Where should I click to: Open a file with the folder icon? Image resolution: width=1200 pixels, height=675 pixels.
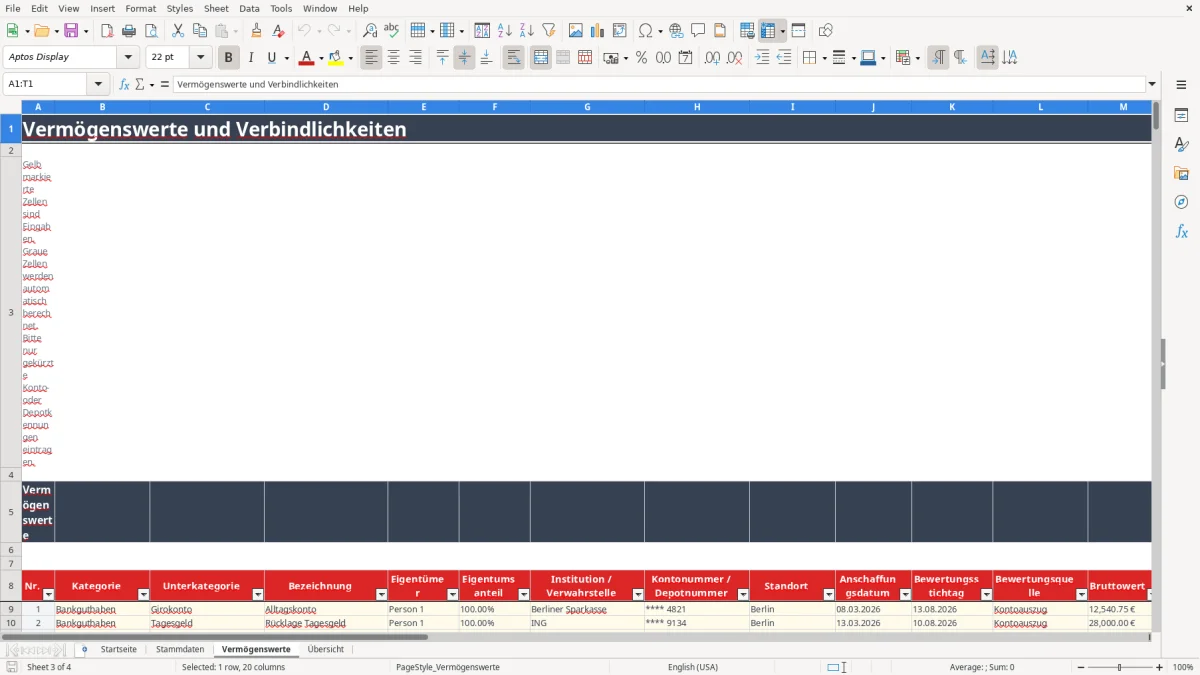(41, 31)
